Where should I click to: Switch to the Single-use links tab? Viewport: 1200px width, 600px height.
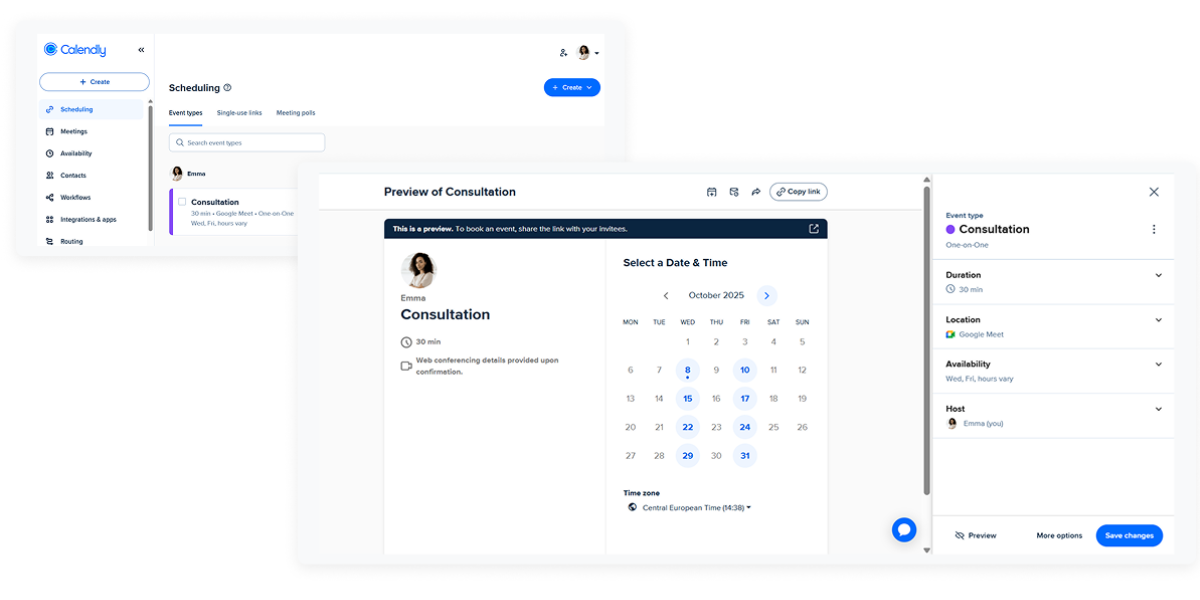pos(237,112)
